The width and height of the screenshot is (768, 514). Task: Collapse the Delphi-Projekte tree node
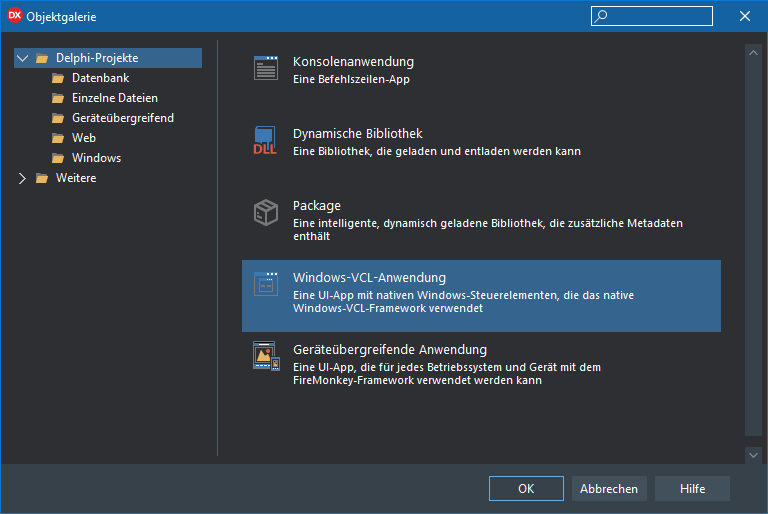(x=23, y=58)
